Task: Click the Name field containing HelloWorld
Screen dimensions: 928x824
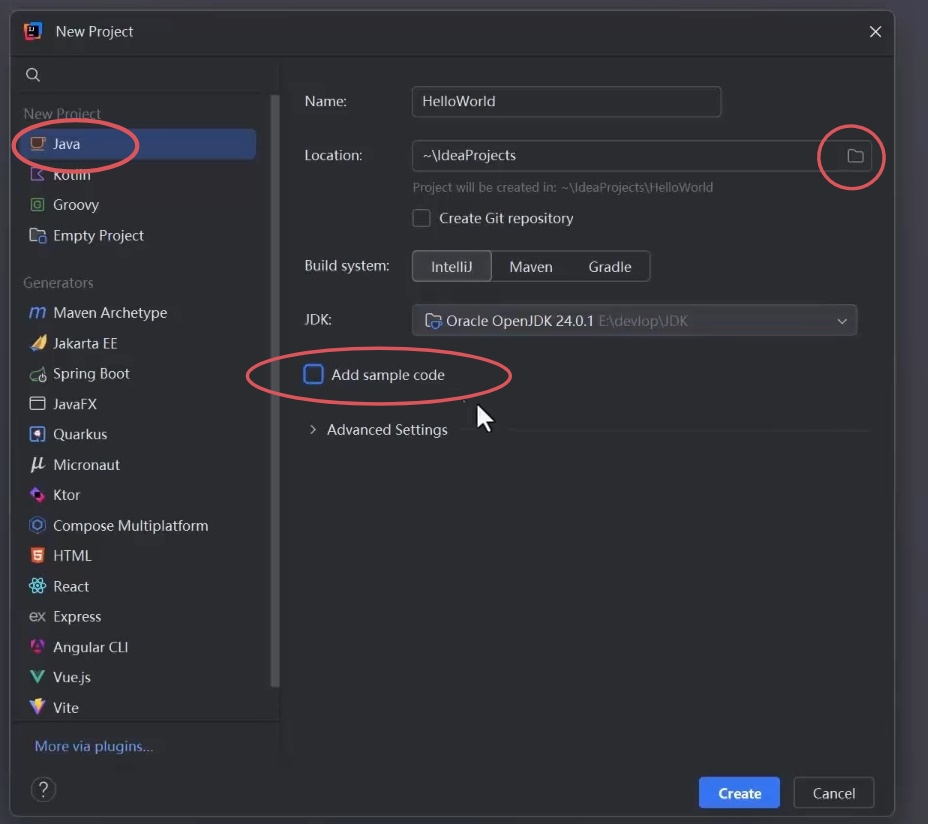Action: (x=566, y=101)
